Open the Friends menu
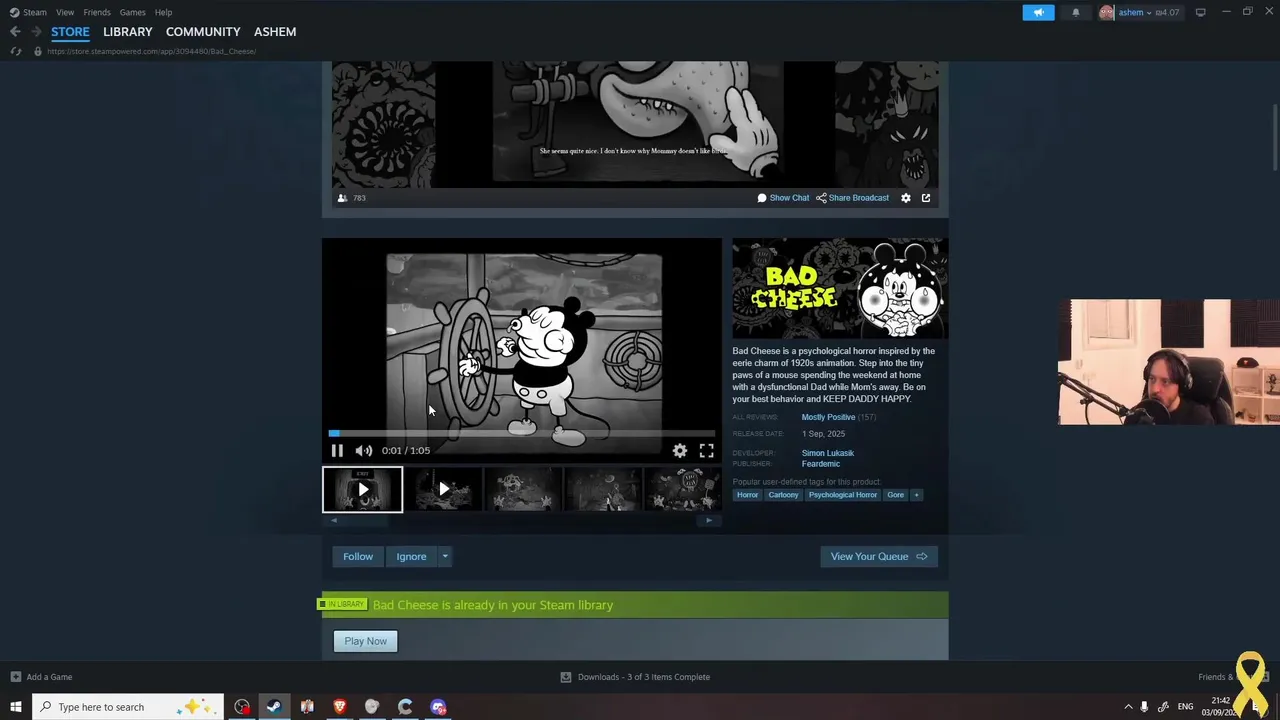Image resolution: width=1280 pixels, height=720 pixels. tap(97, 12)
